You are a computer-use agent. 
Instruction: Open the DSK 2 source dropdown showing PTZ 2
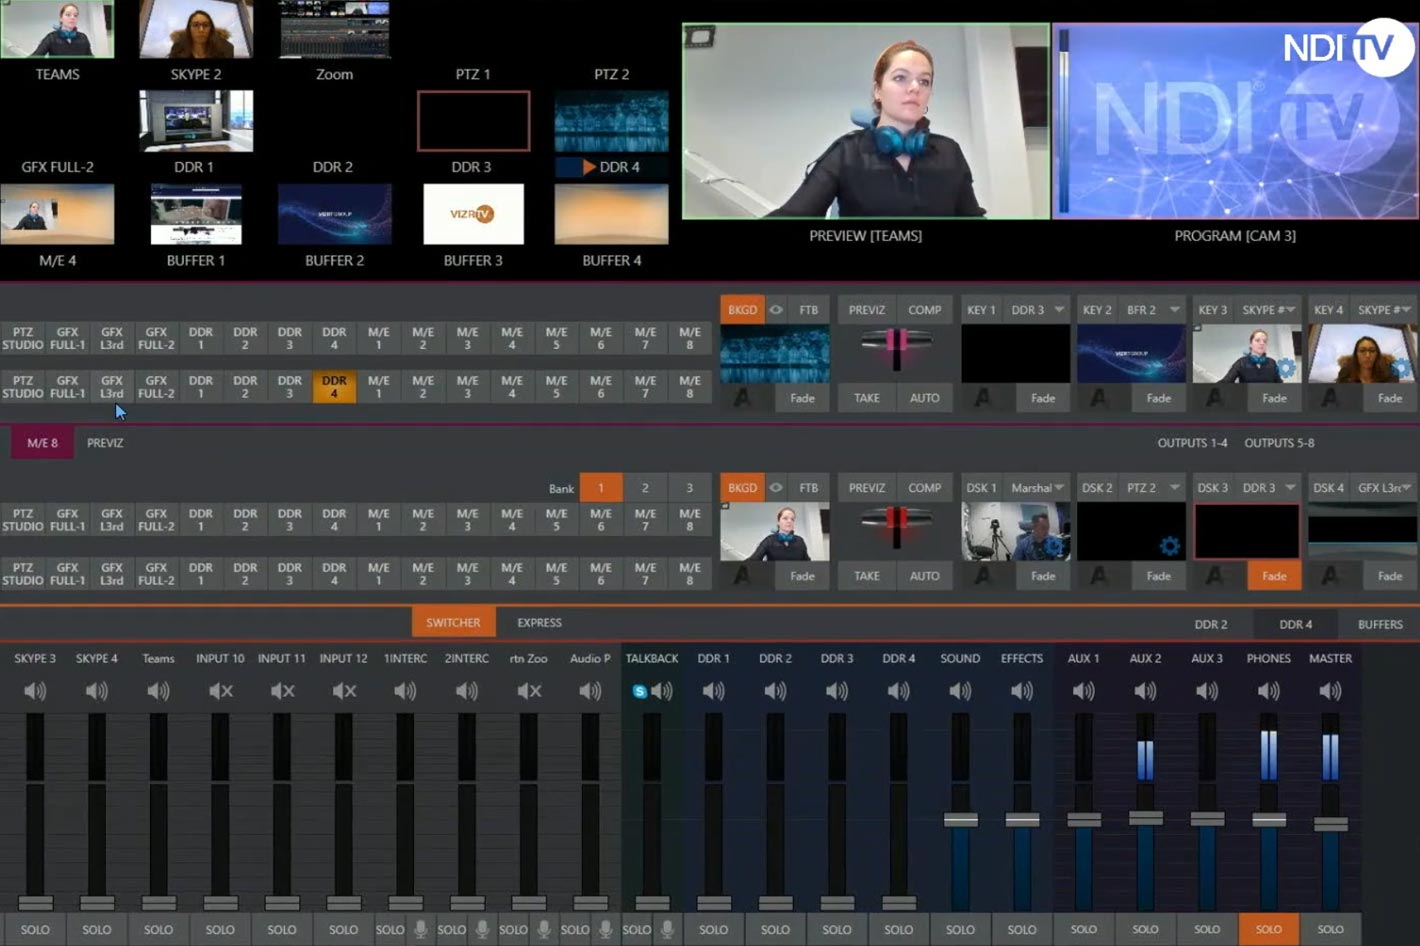click(1152, 488)
